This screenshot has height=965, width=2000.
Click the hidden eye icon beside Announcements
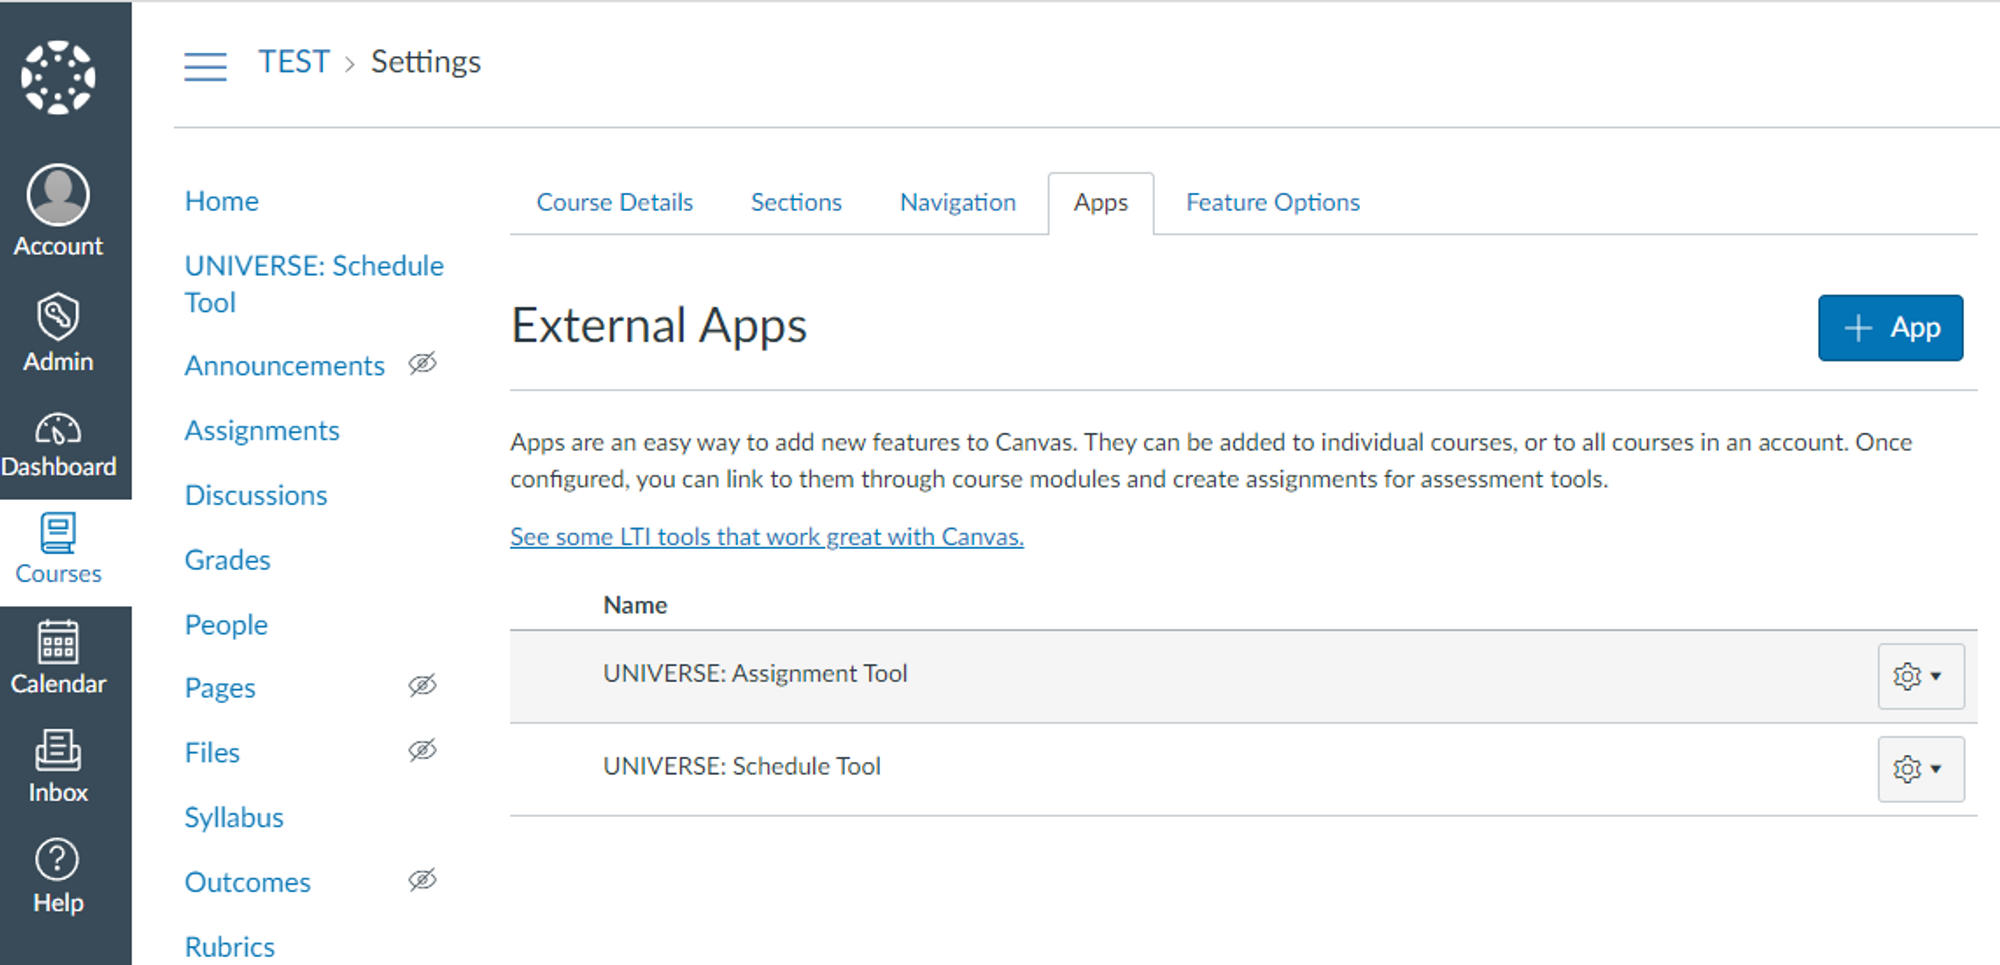423,363
